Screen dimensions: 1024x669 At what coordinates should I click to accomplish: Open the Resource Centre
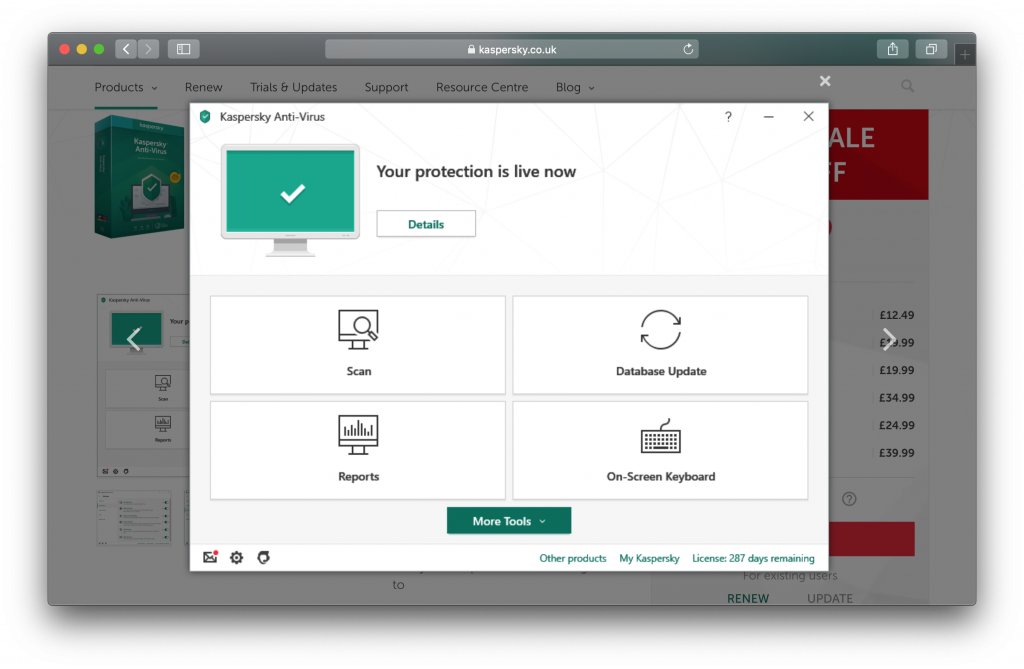pos(482,87)
